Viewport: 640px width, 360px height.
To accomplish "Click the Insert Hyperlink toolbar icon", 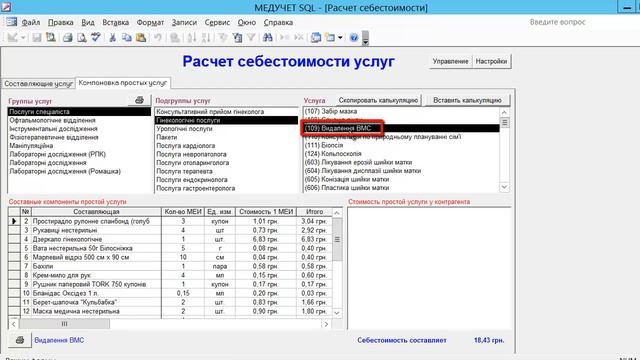I will click(x=175, y=38).
